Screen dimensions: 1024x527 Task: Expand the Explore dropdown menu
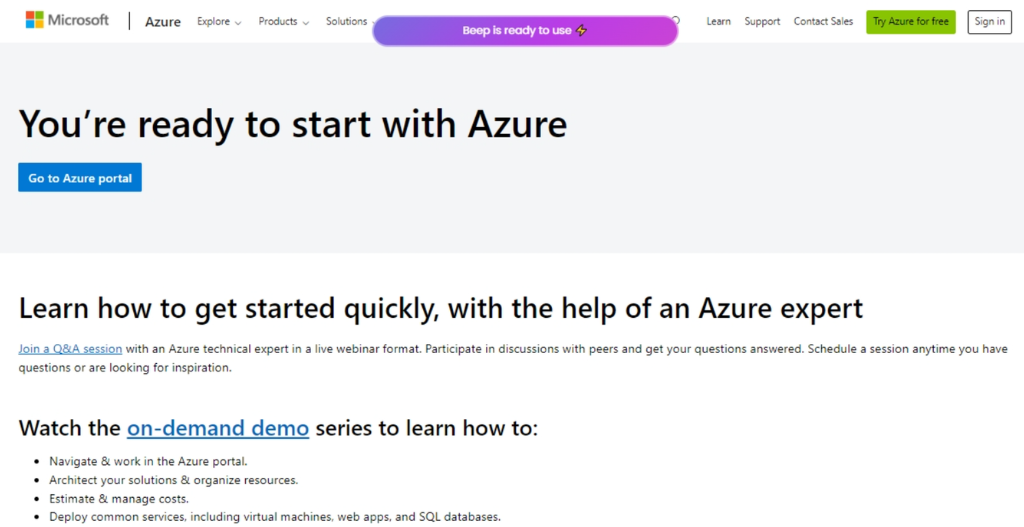tap(219, 21)
